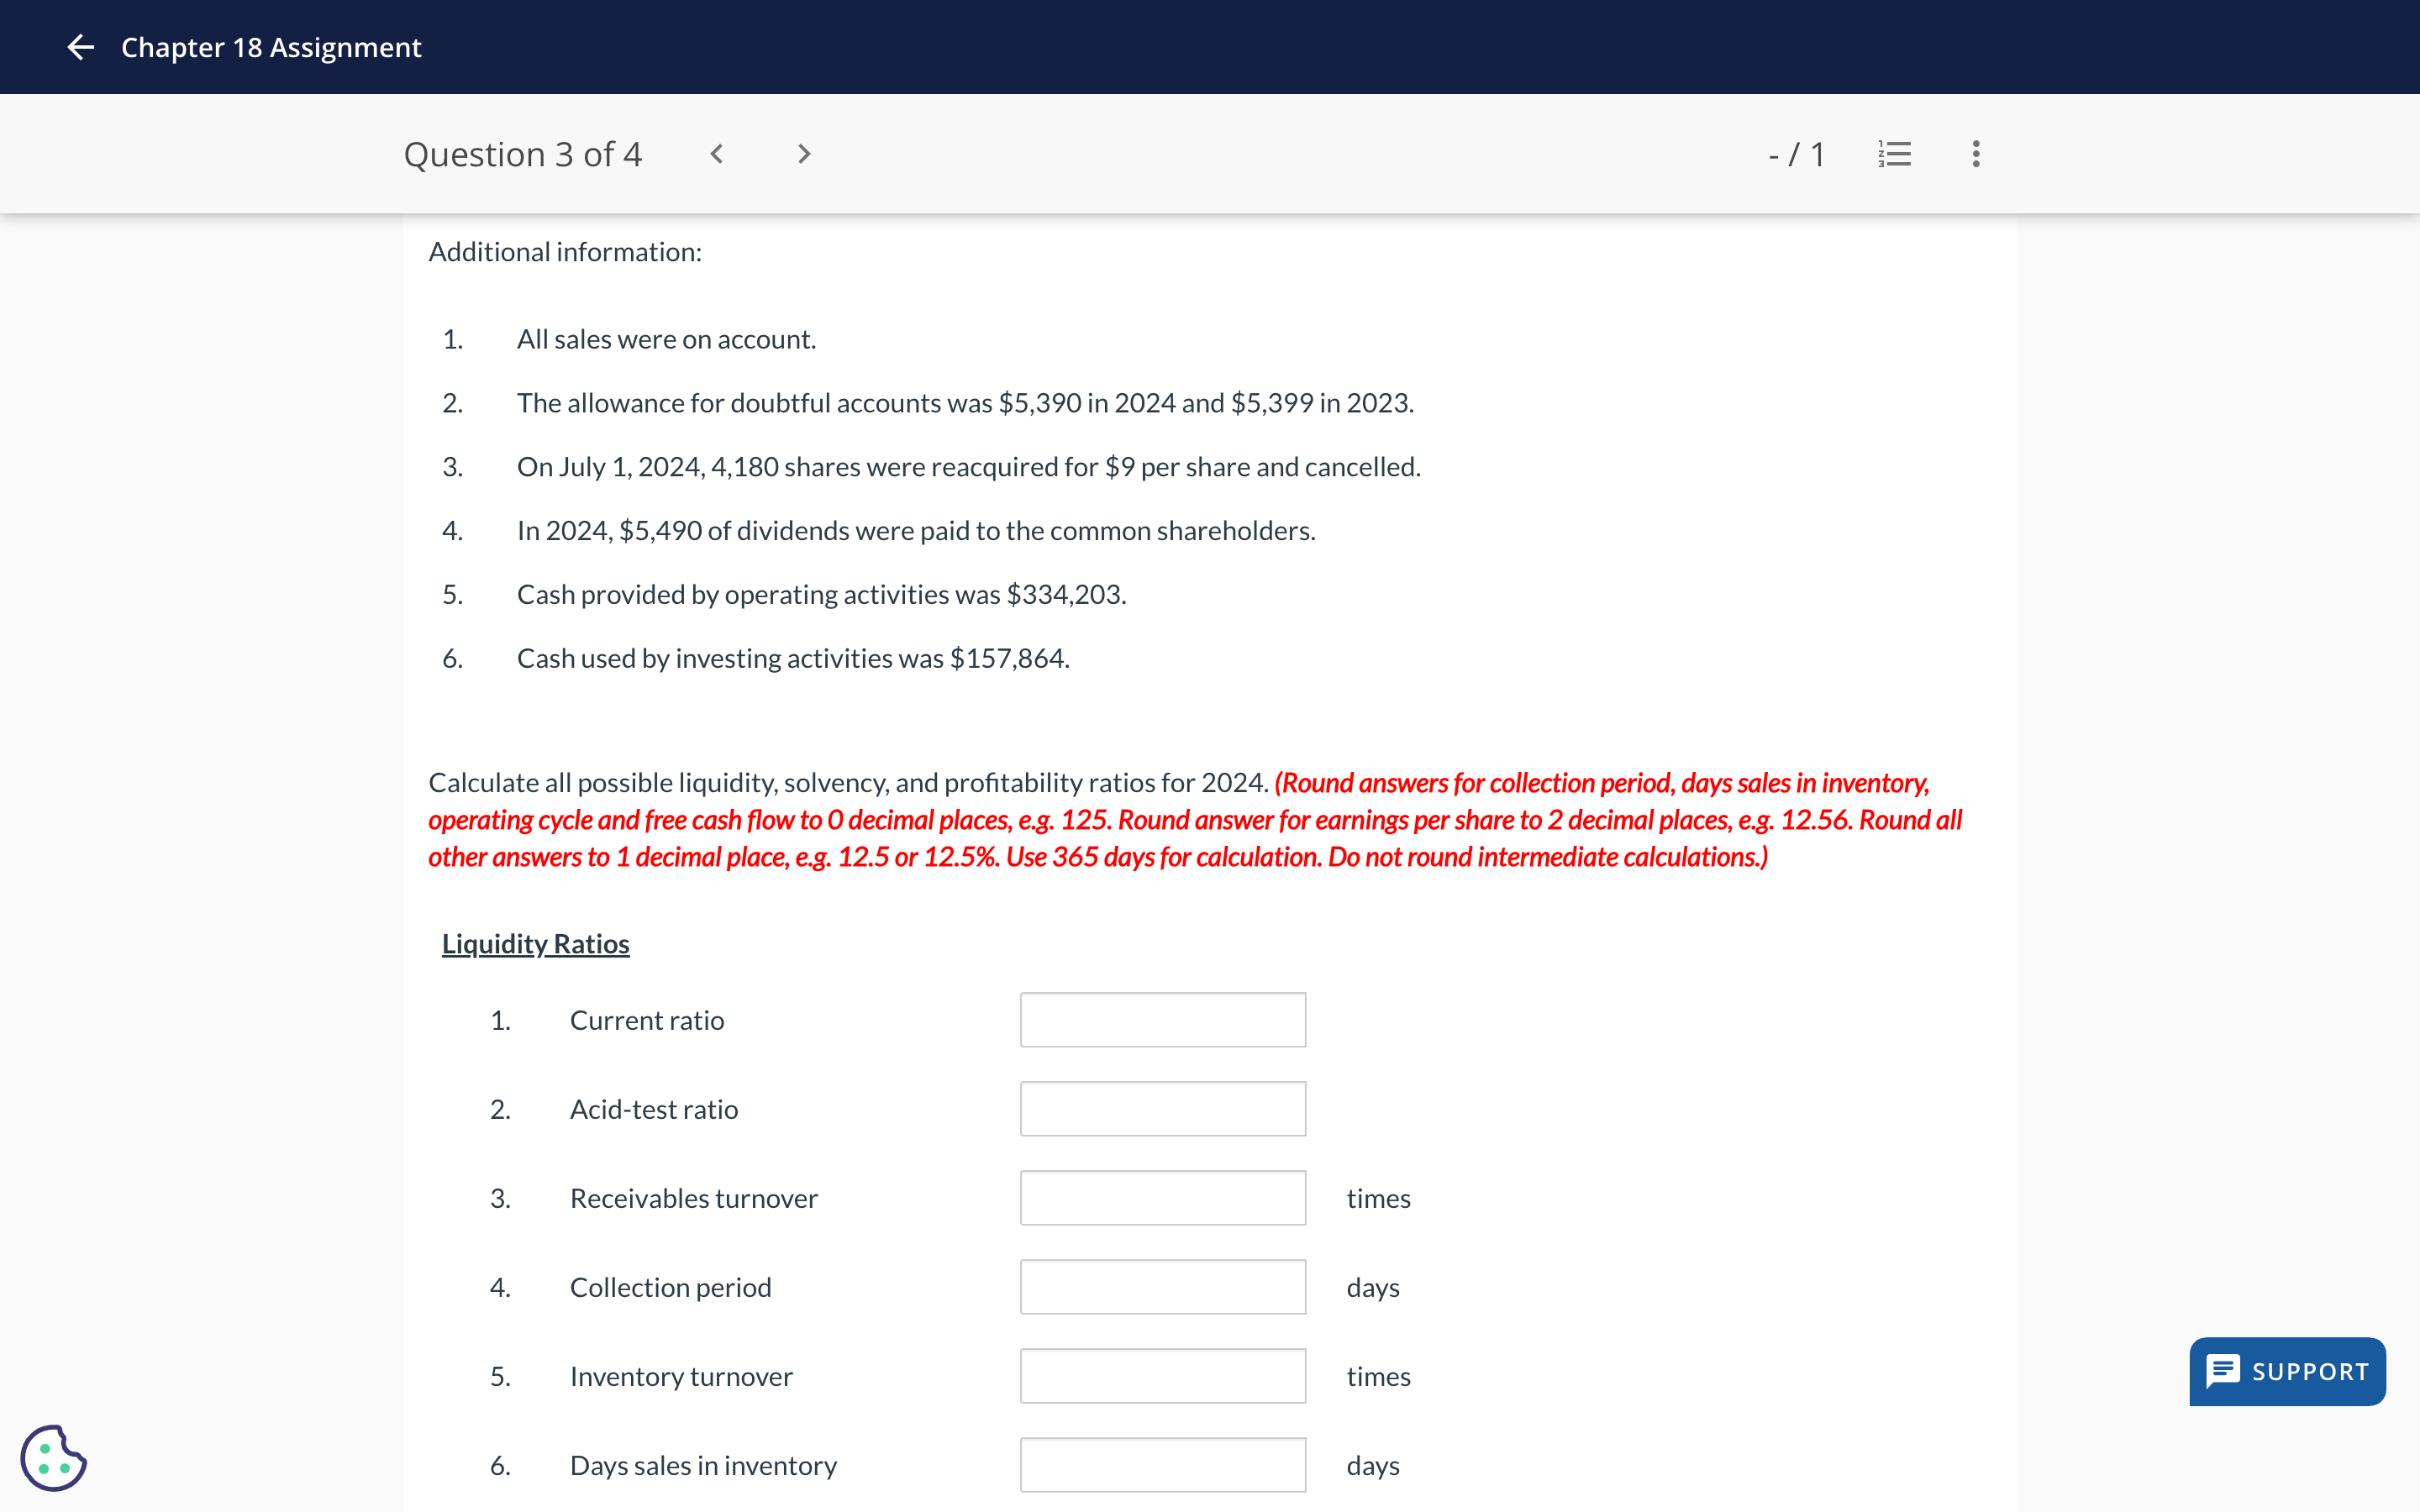Click the Inventory turnover input field

1164,1374
